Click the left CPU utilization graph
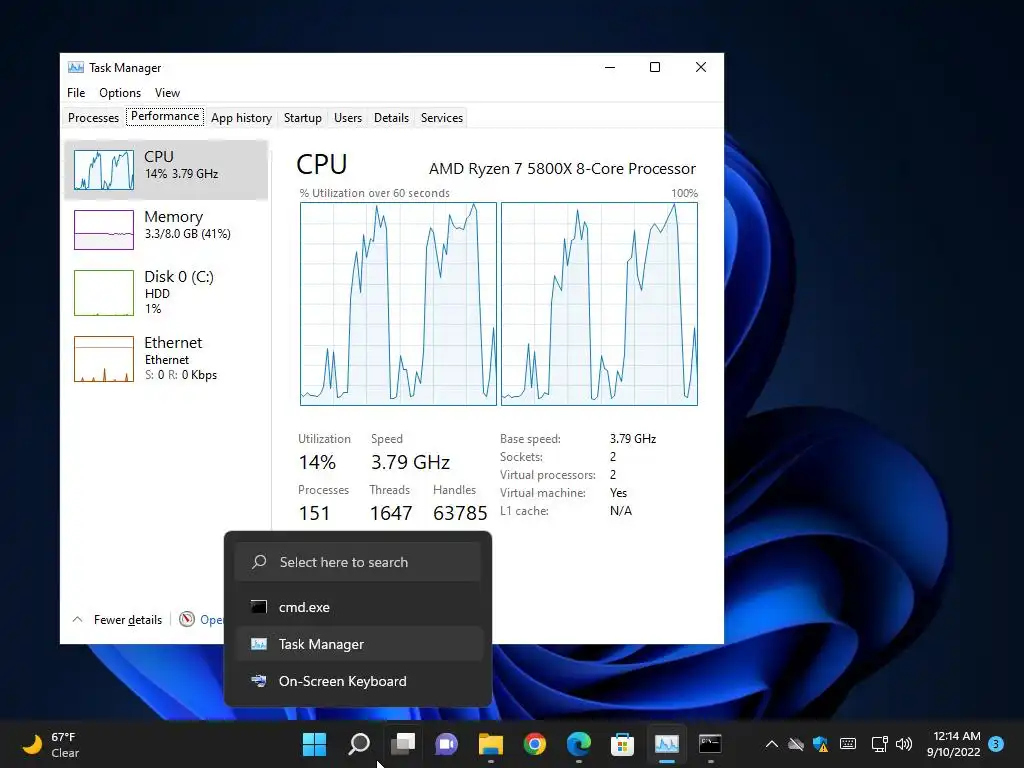Viewport: 1024px width, 768px height. click(x=398, y=304)
